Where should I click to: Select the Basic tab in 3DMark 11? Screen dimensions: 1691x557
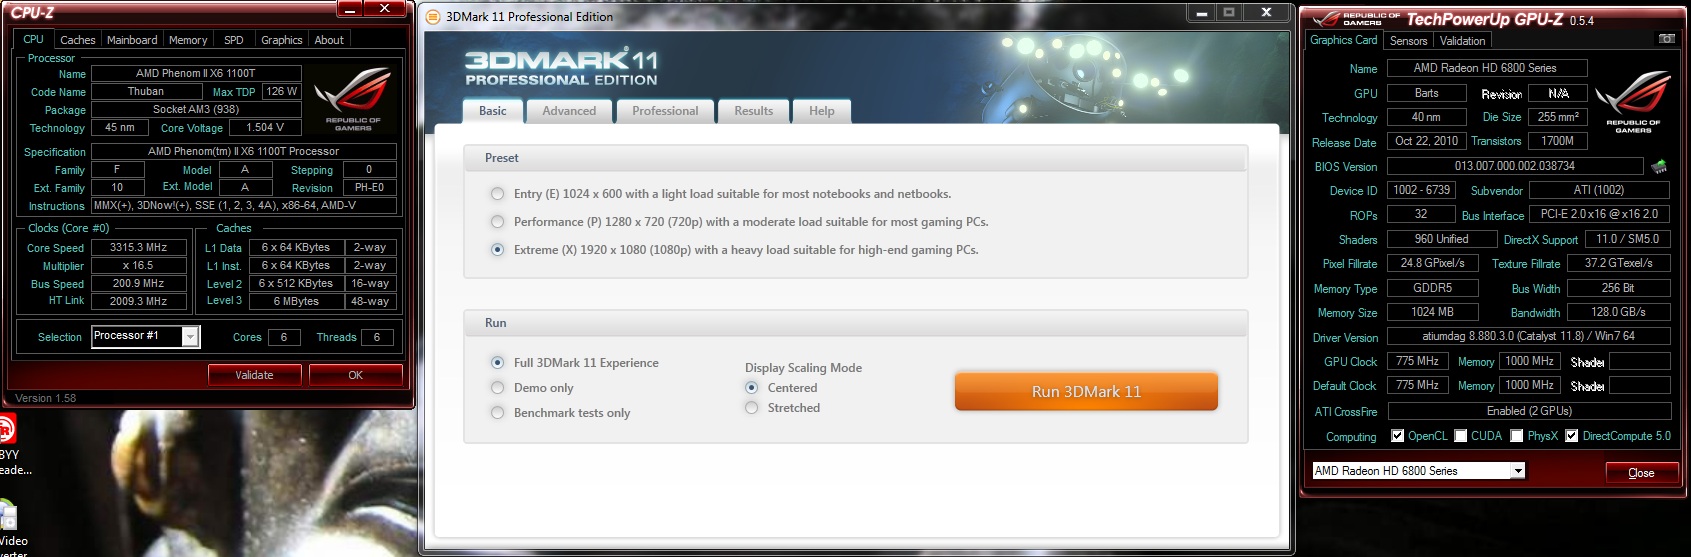(x=493, y=110)
